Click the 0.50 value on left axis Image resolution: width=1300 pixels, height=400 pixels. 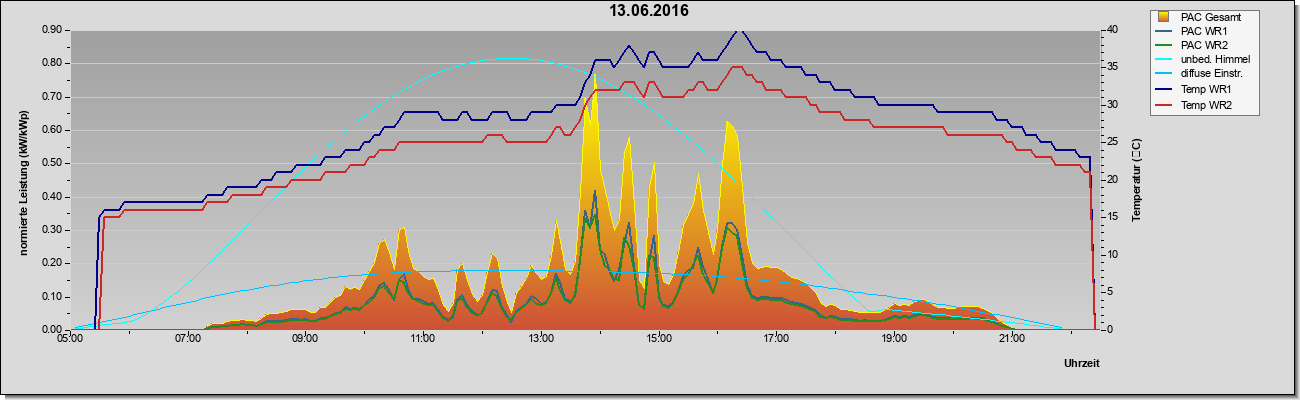click(x=52, y=163)
